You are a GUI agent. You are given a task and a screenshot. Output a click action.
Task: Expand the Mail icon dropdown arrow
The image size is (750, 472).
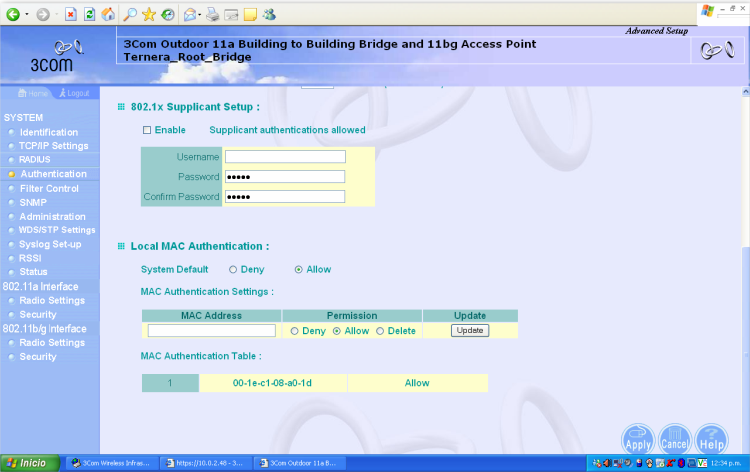click(200, 15)
